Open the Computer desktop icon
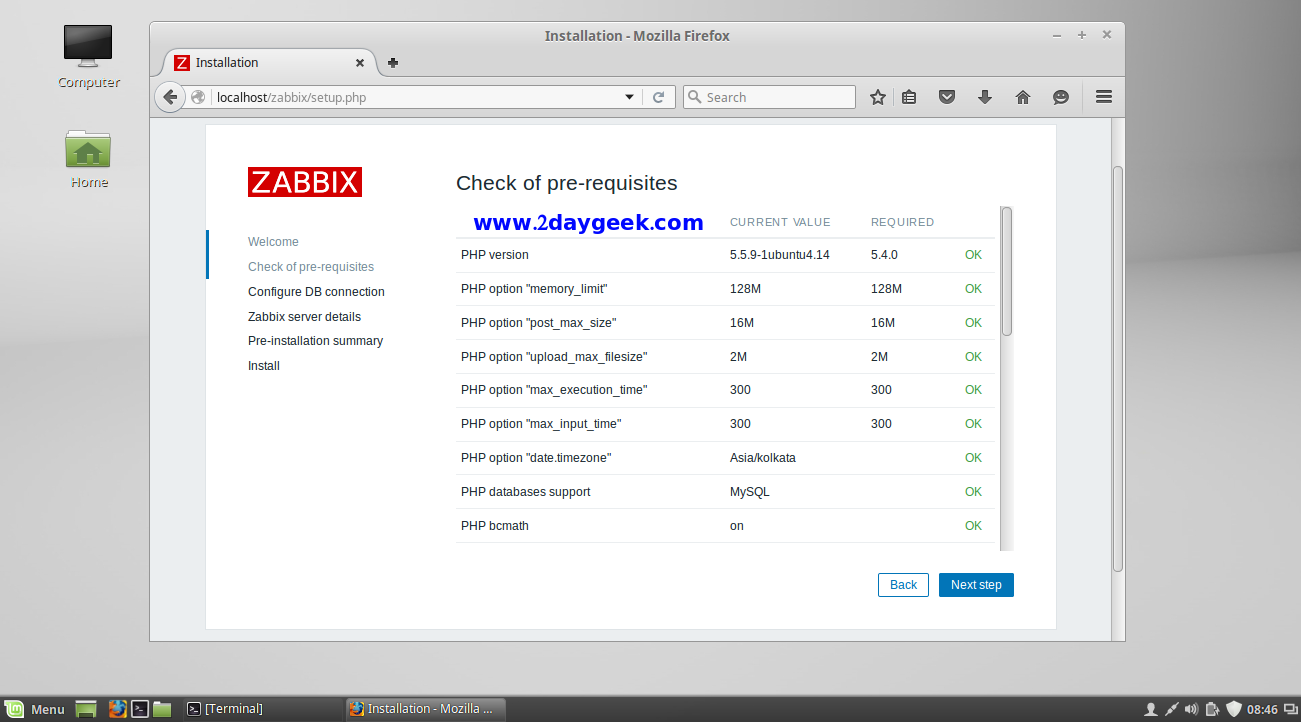1301x722 pixels. 88,56
